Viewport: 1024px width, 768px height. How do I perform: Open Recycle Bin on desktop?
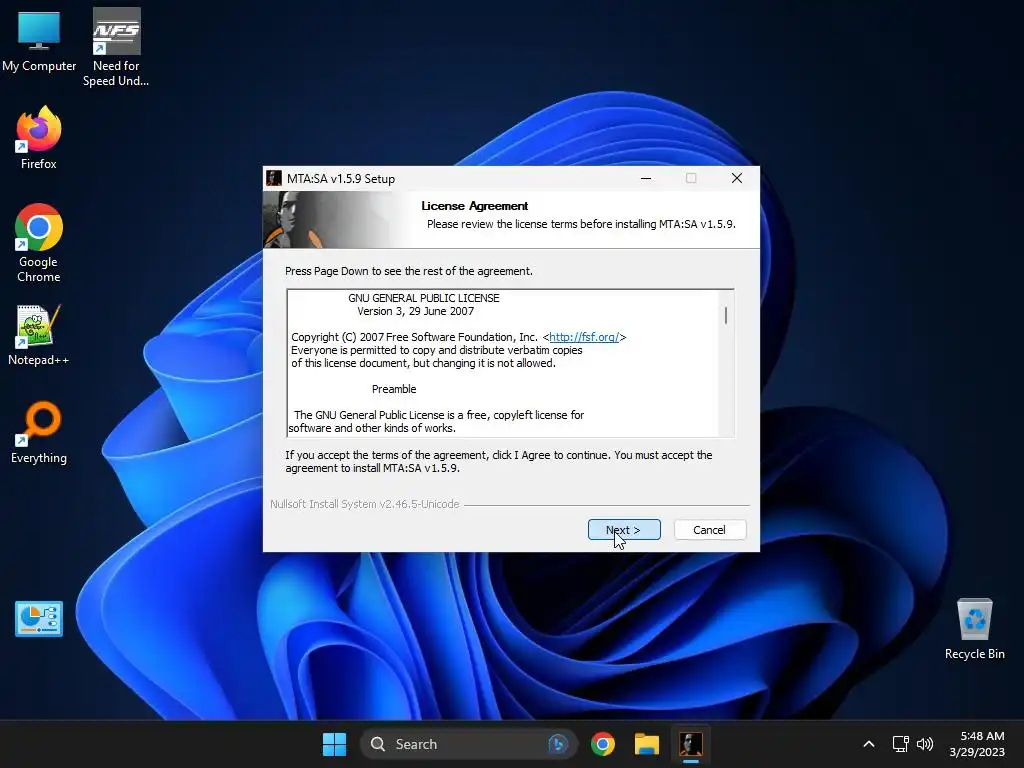974,629
